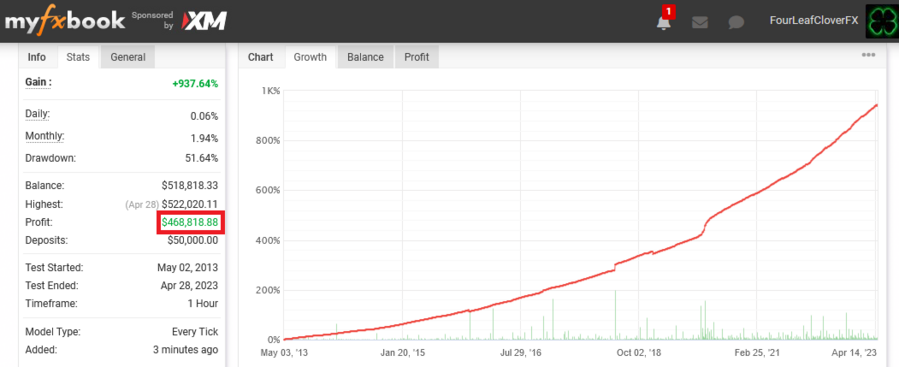The height and width of the screenshot is (367, 899).
Task: Open the mail envelope icon
Action: (699, 22)
